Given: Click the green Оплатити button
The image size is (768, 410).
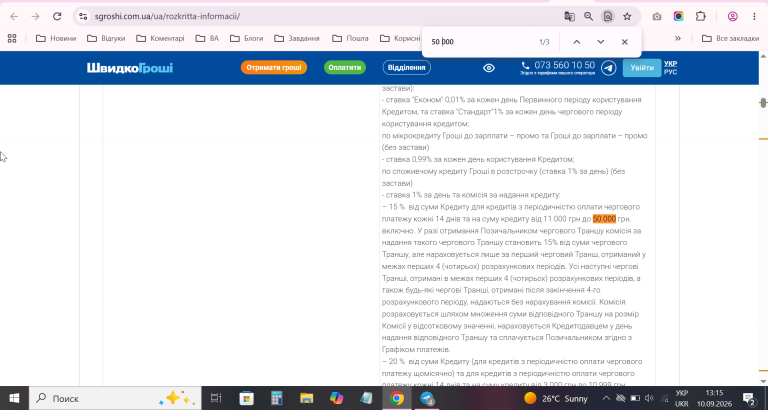Looking at the screenshot, I should click(x=345, y=68).
